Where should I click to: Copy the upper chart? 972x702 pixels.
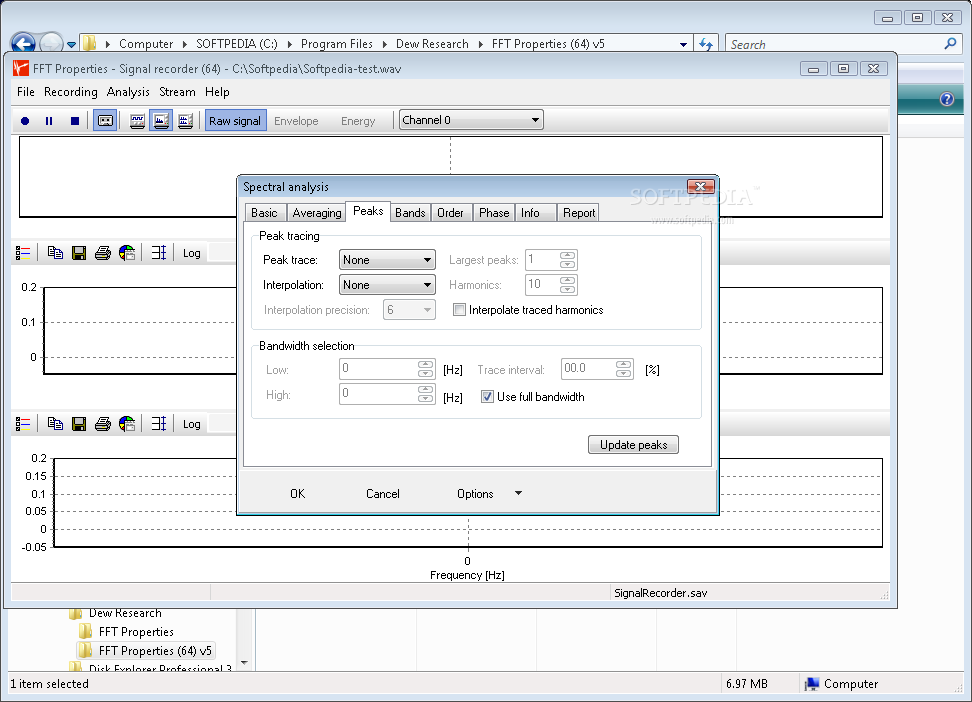click(x=55, y=252)
